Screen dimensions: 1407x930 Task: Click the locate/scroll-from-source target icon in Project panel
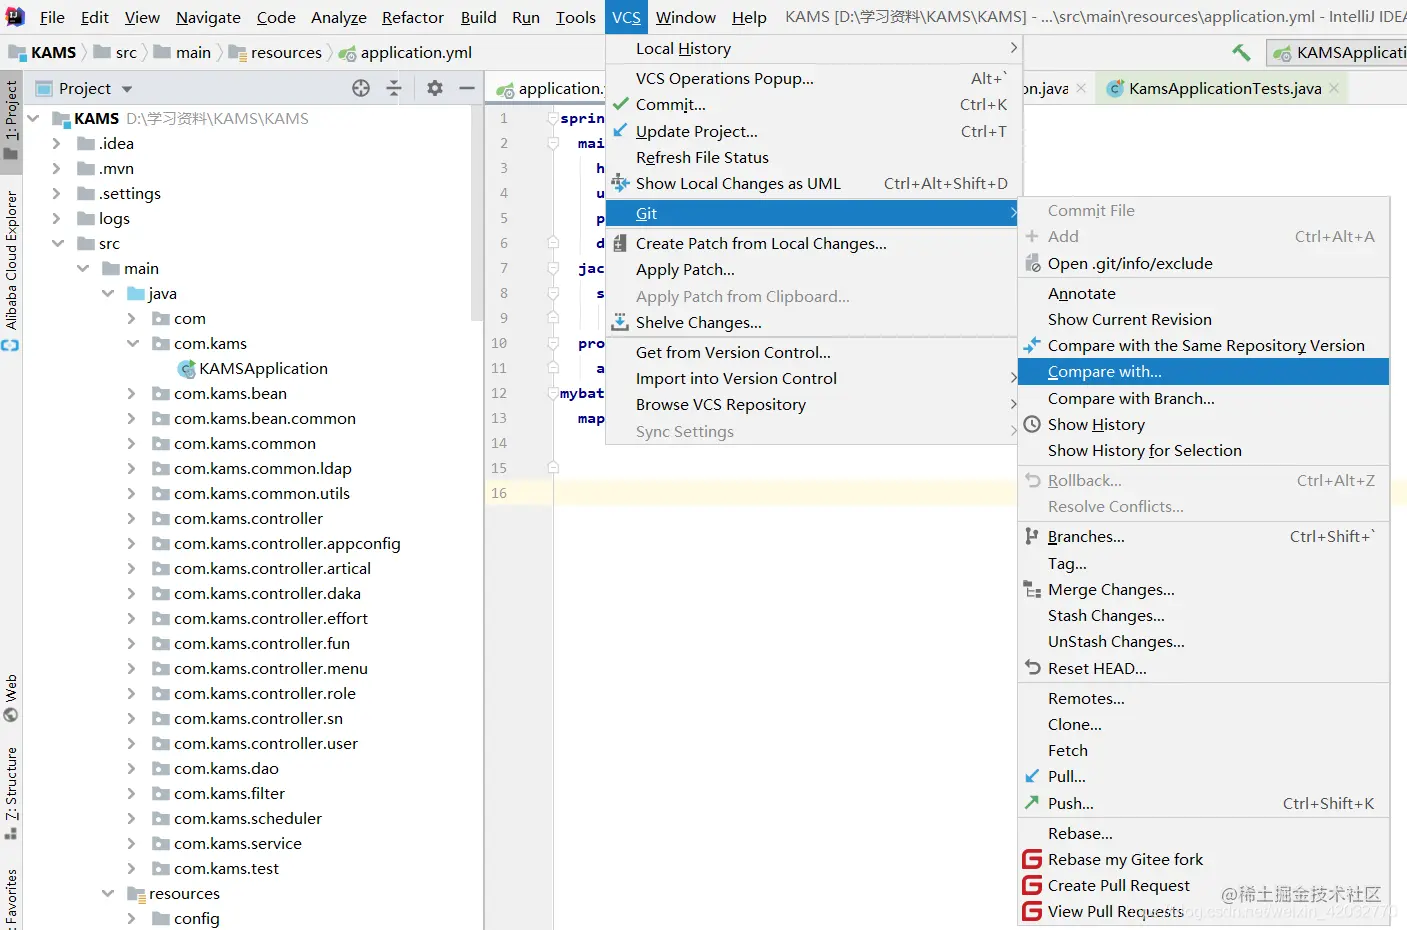pyautogui.click(x=361, y=88)
